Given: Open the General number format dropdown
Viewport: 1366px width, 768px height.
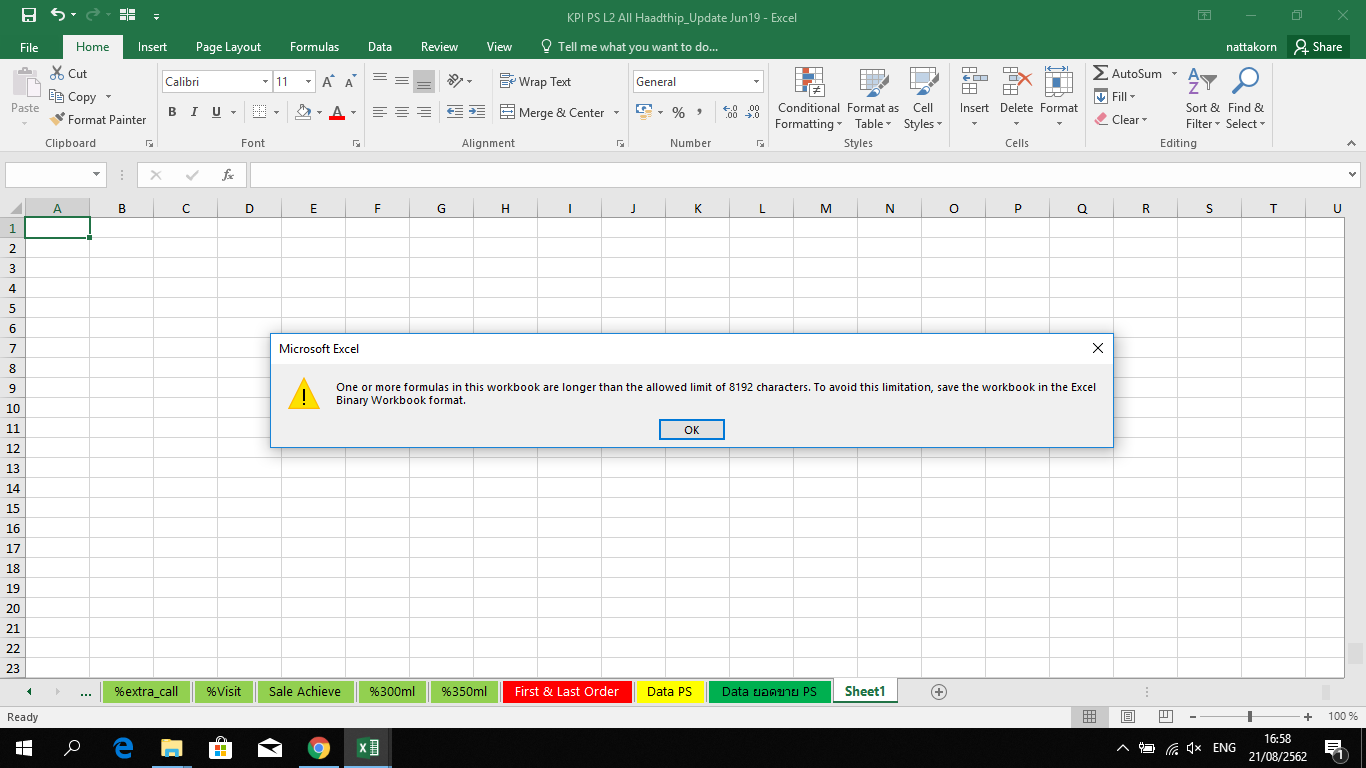Looking at the screenshot, I should [x=756, y=82].
